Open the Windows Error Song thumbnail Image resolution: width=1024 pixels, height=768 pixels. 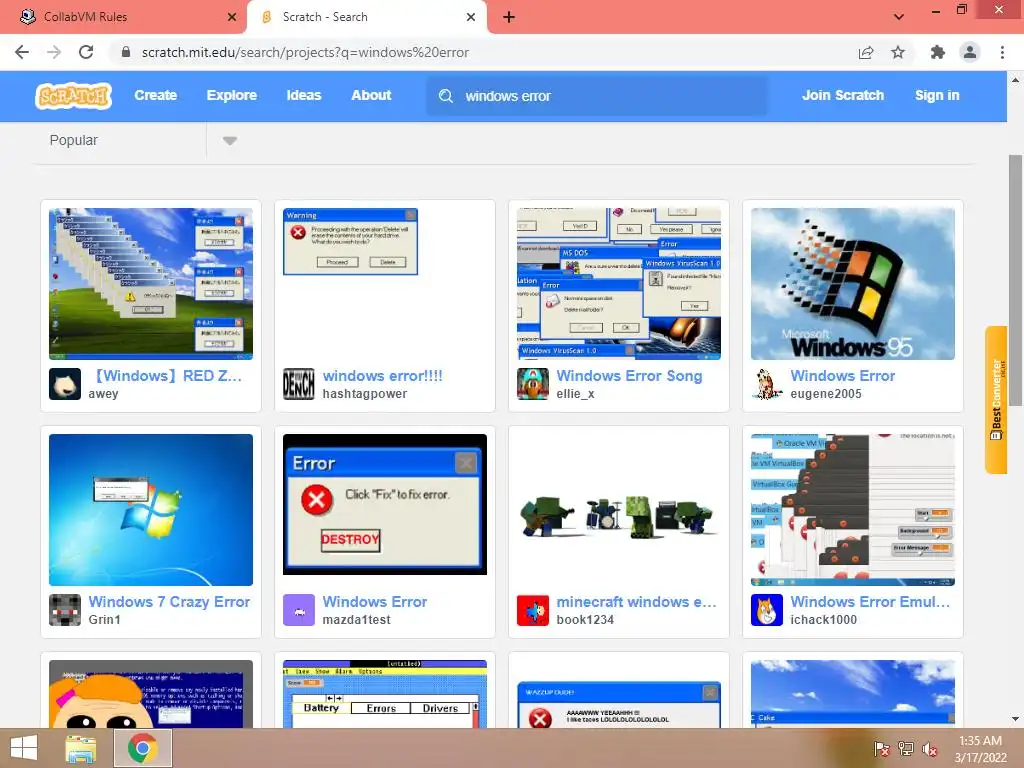[x=618, y=283]
